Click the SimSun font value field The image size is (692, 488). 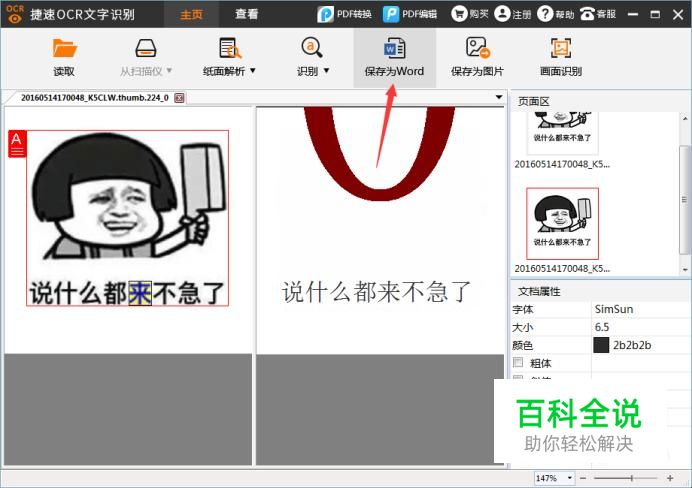click(641, 309)
